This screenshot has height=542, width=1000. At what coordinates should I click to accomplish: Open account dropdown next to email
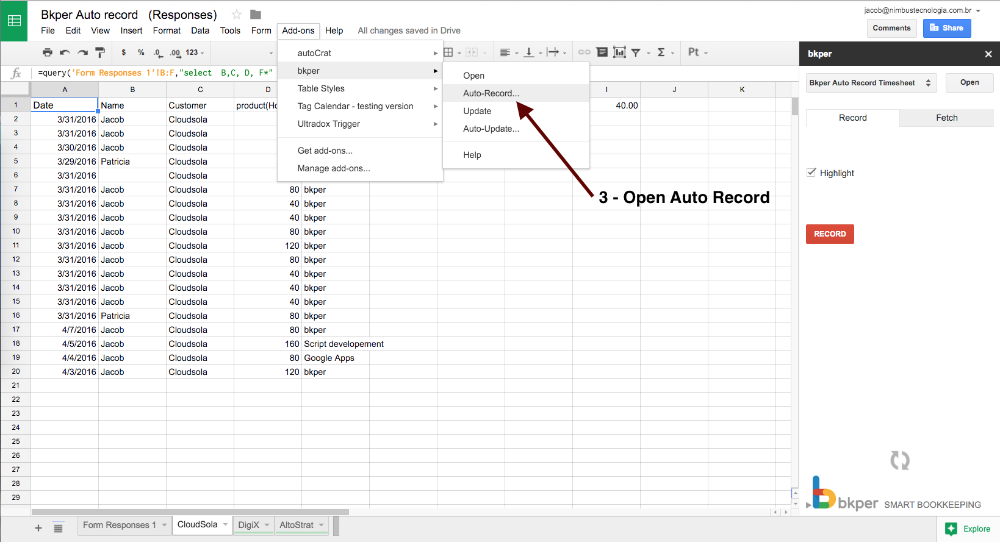978,11
